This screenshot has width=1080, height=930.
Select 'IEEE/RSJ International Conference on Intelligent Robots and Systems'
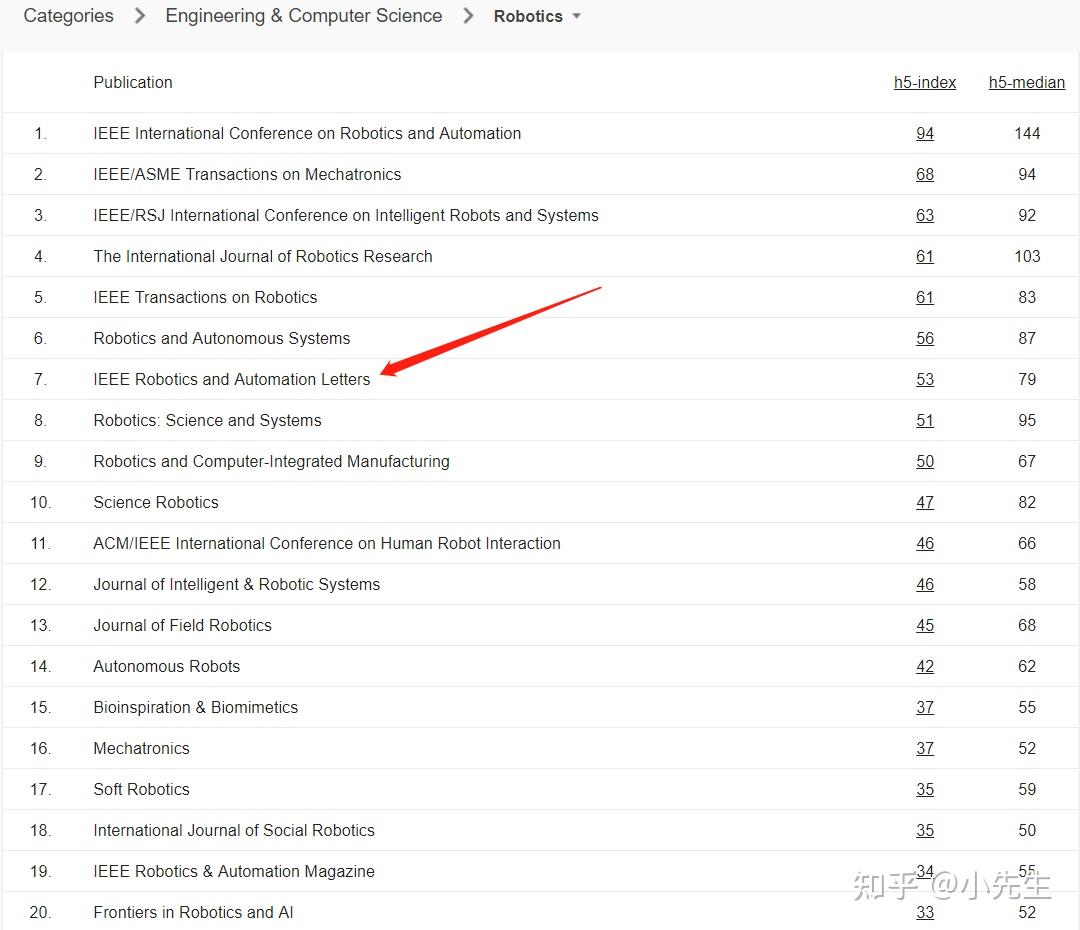tap(346, 216)
